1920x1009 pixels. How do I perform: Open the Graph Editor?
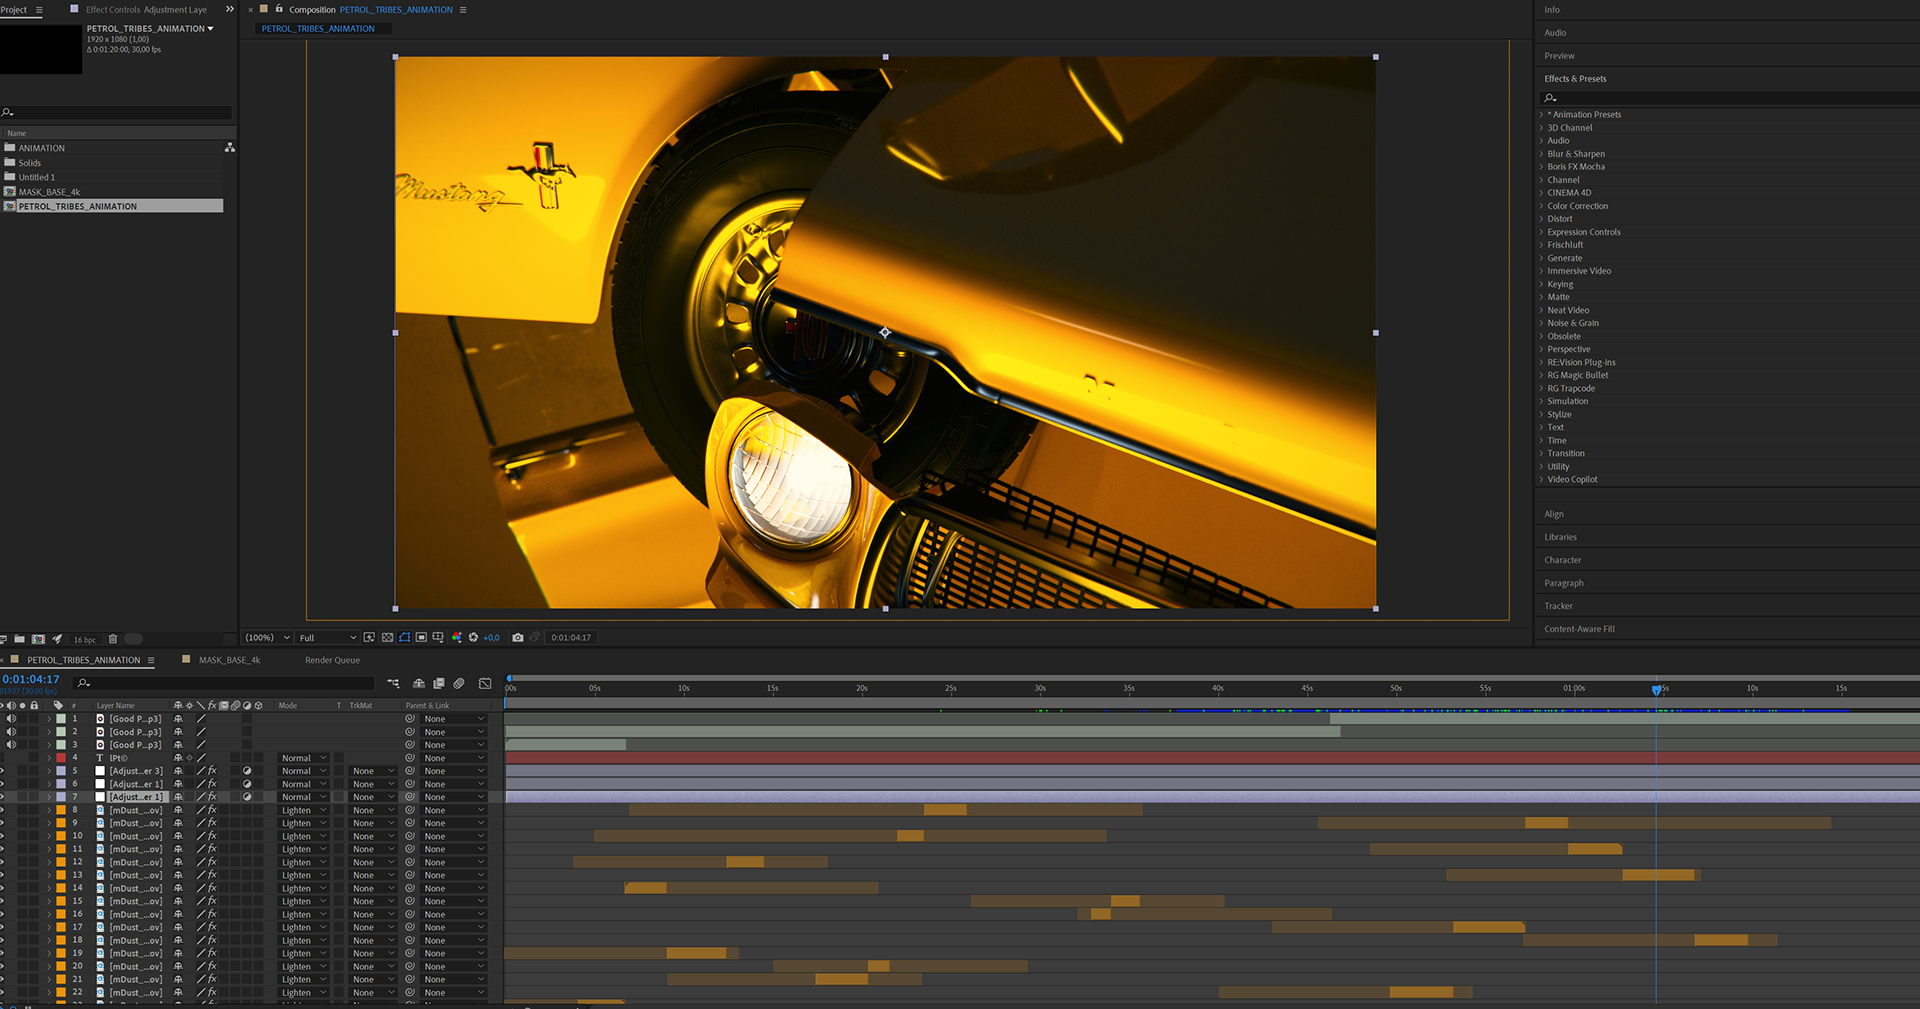point(485,683)
